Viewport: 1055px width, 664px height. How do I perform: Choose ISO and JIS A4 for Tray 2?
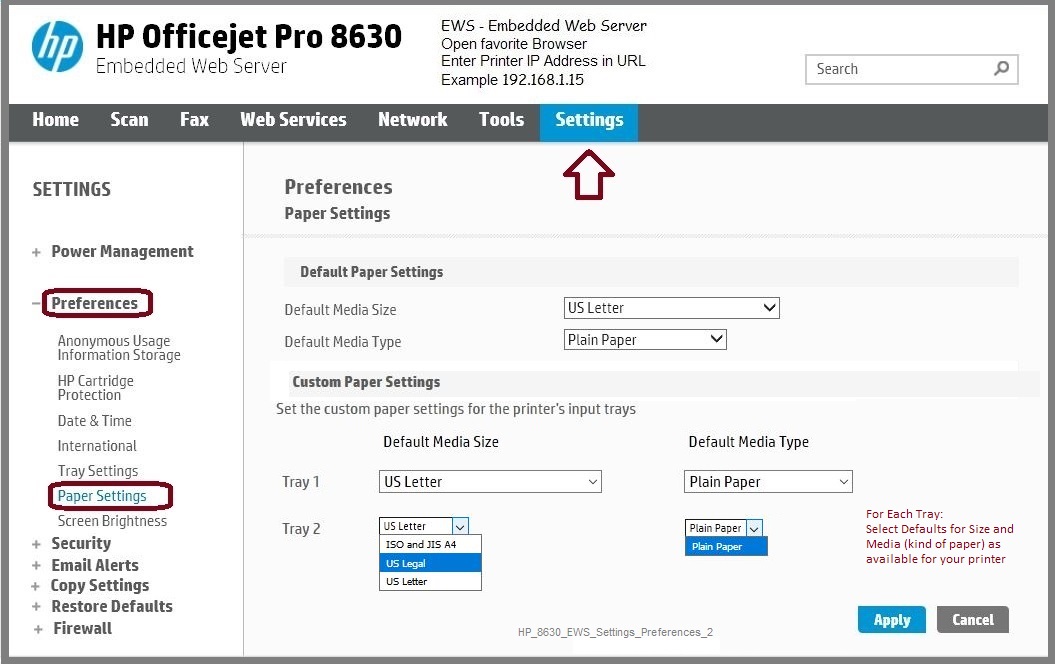click(x=430, y=544)
